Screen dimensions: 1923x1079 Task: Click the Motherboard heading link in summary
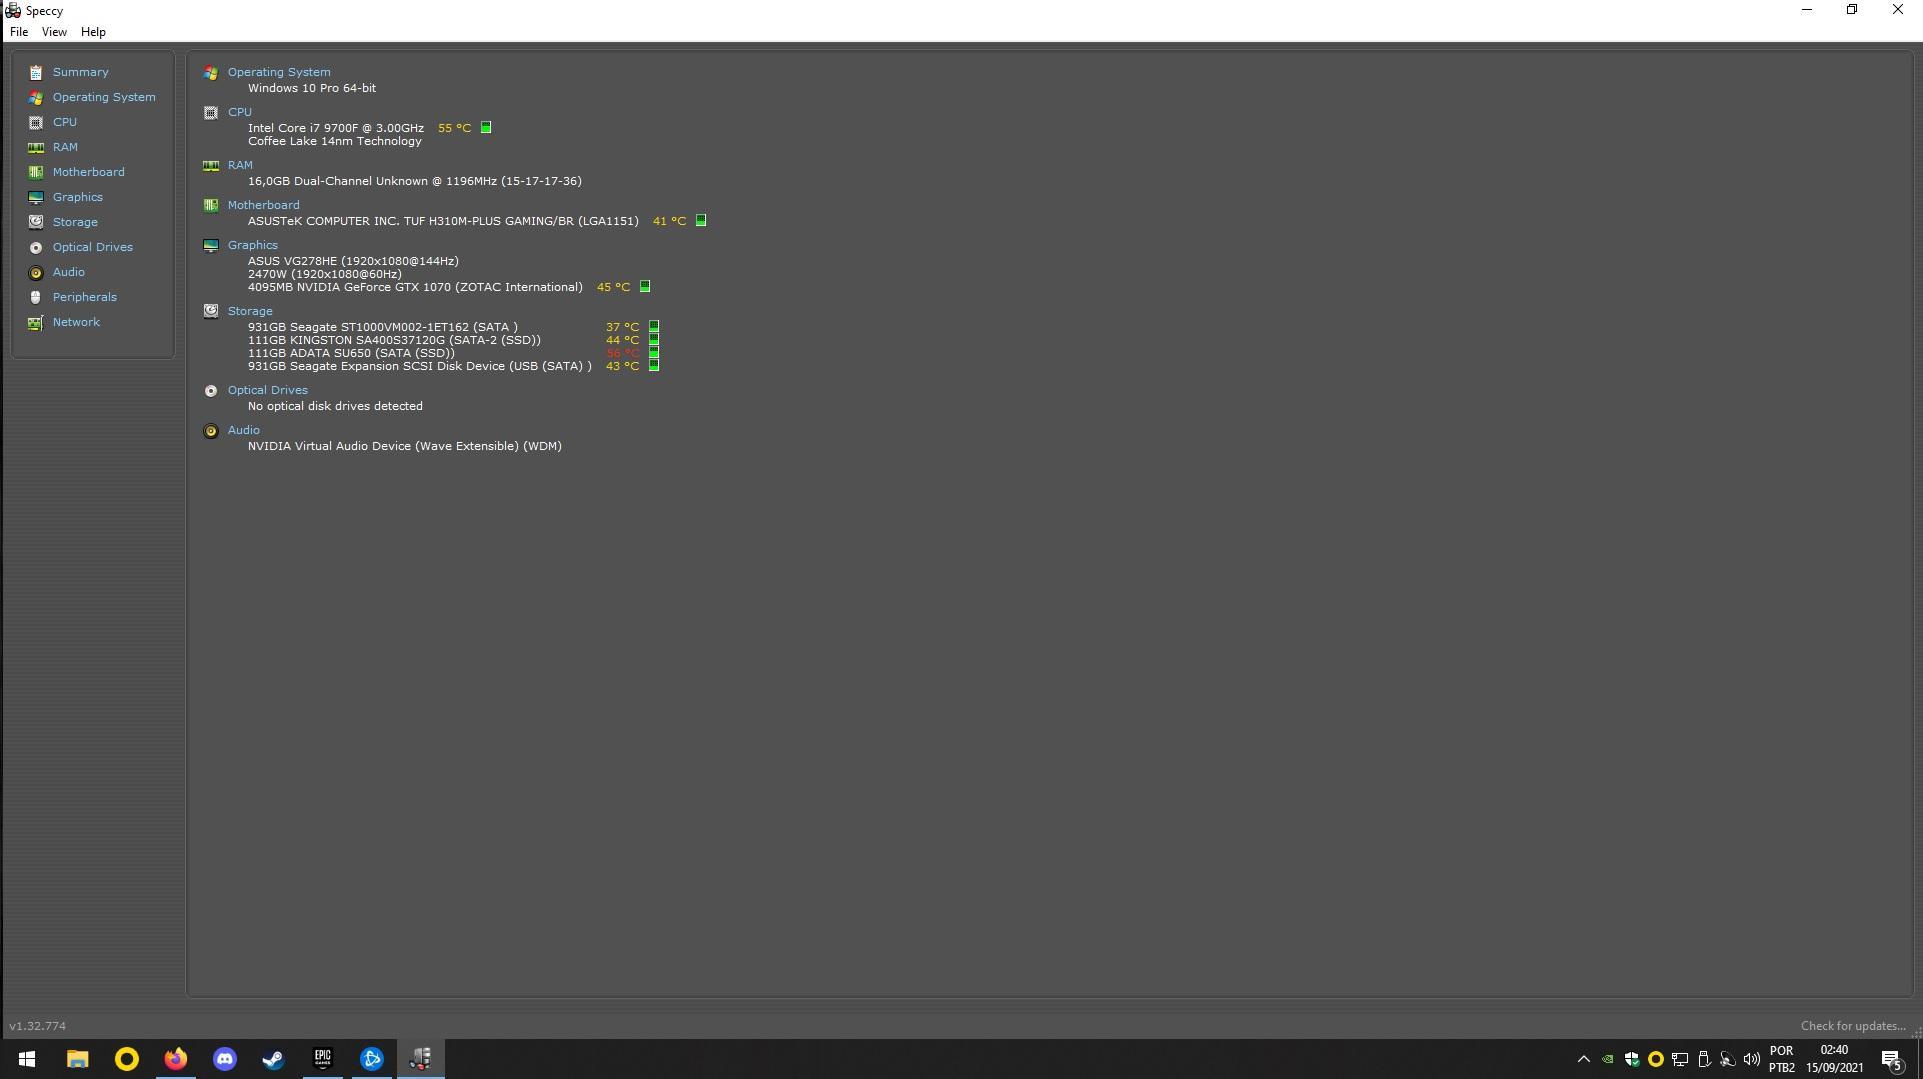(x=264, y=205)
